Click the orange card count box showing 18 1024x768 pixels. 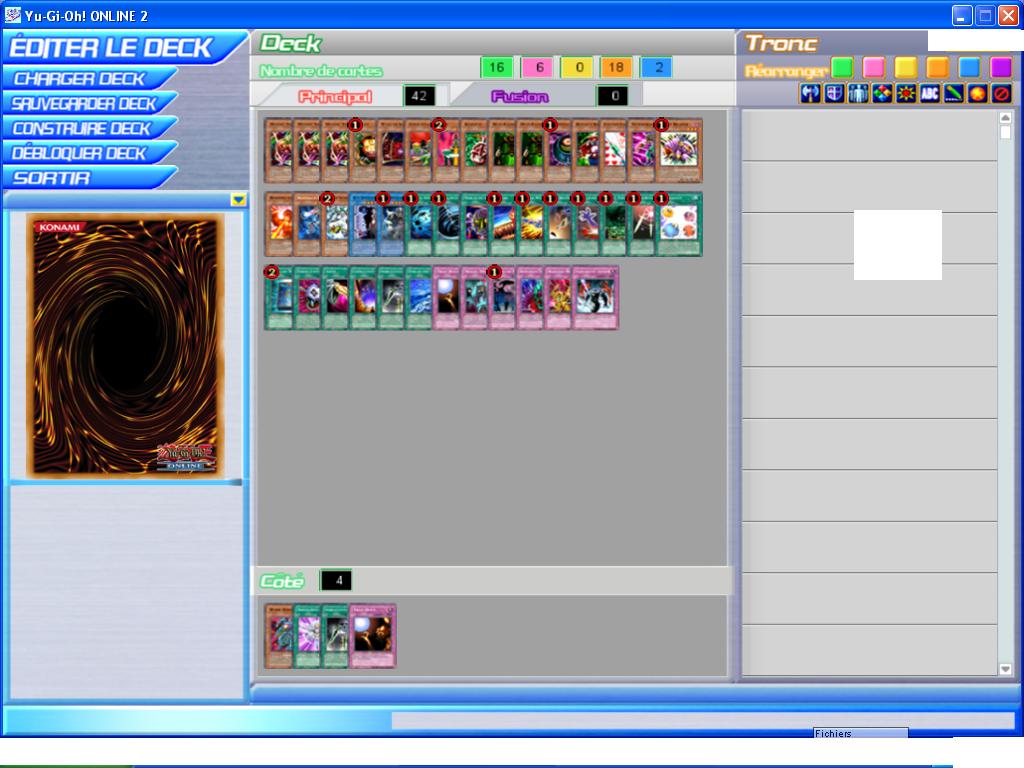tap(616, 67)
